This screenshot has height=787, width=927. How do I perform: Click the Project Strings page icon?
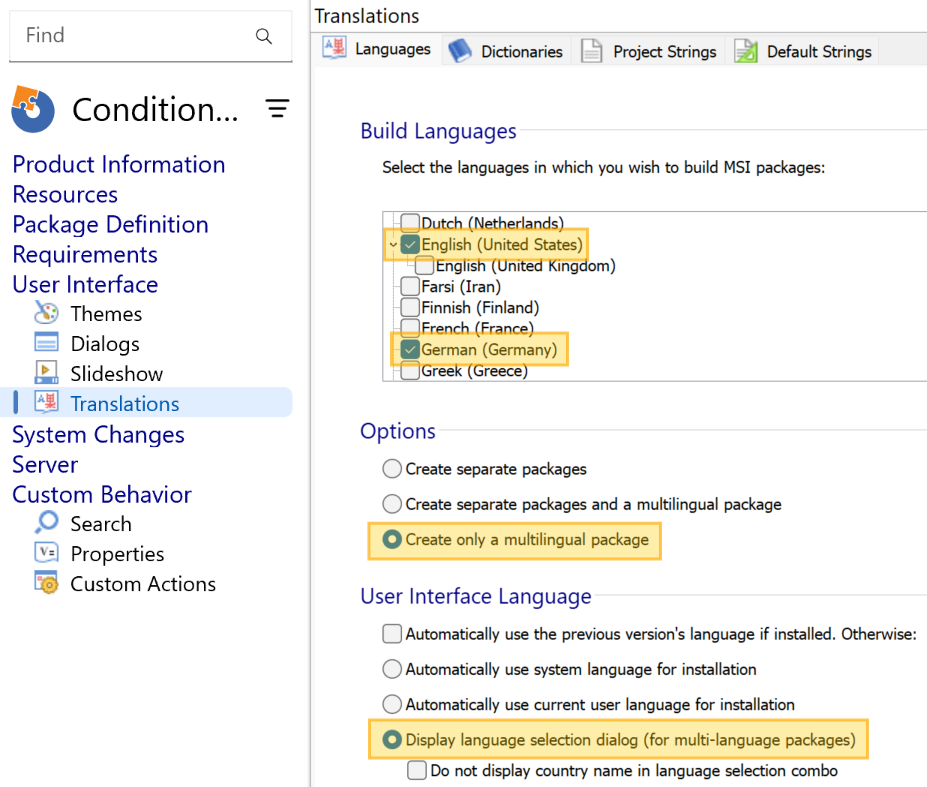coord(591,51)
